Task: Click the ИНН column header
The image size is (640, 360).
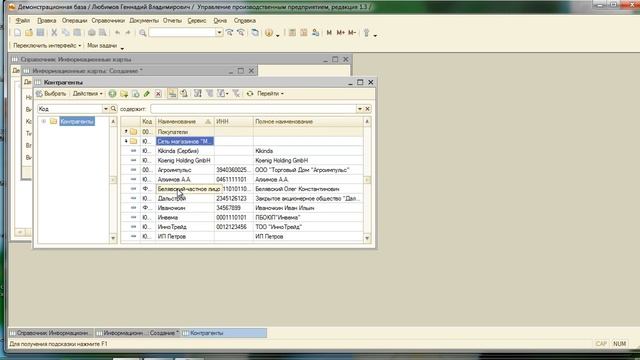Action: tap(233, 122)
